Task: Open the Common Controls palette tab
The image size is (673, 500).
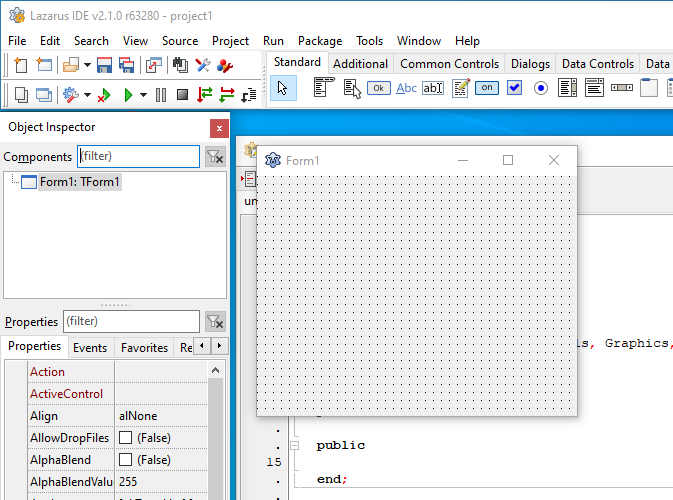Action: point(449,64)
